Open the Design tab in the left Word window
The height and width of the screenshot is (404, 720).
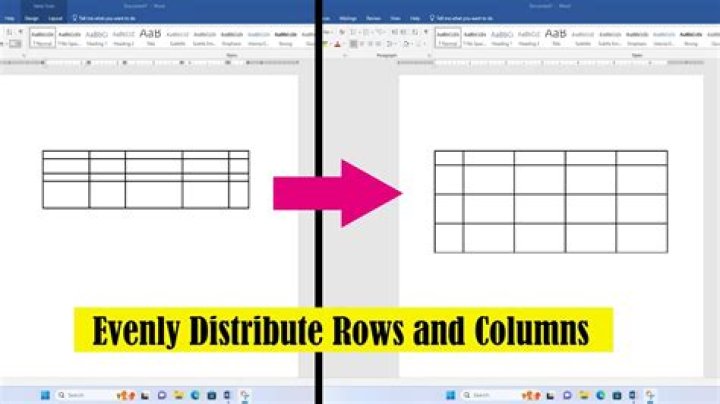point(32,18)
